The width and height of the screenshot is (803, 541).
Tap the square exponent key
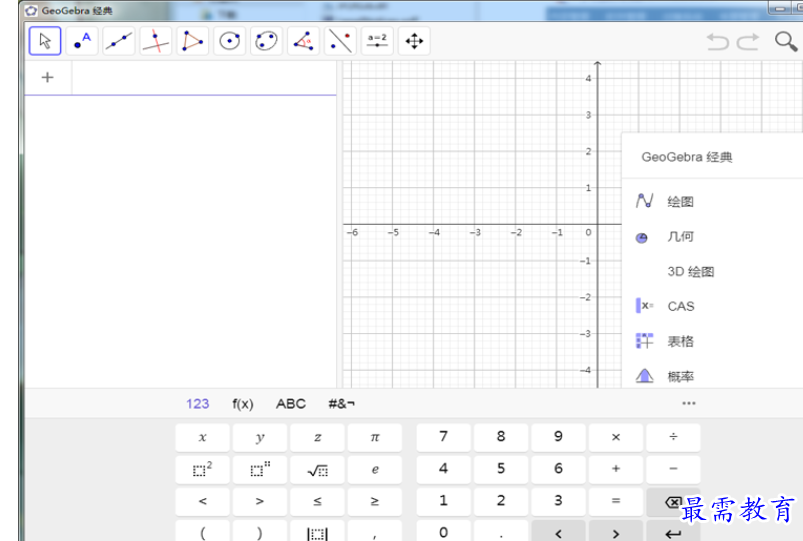coord(202,469)
